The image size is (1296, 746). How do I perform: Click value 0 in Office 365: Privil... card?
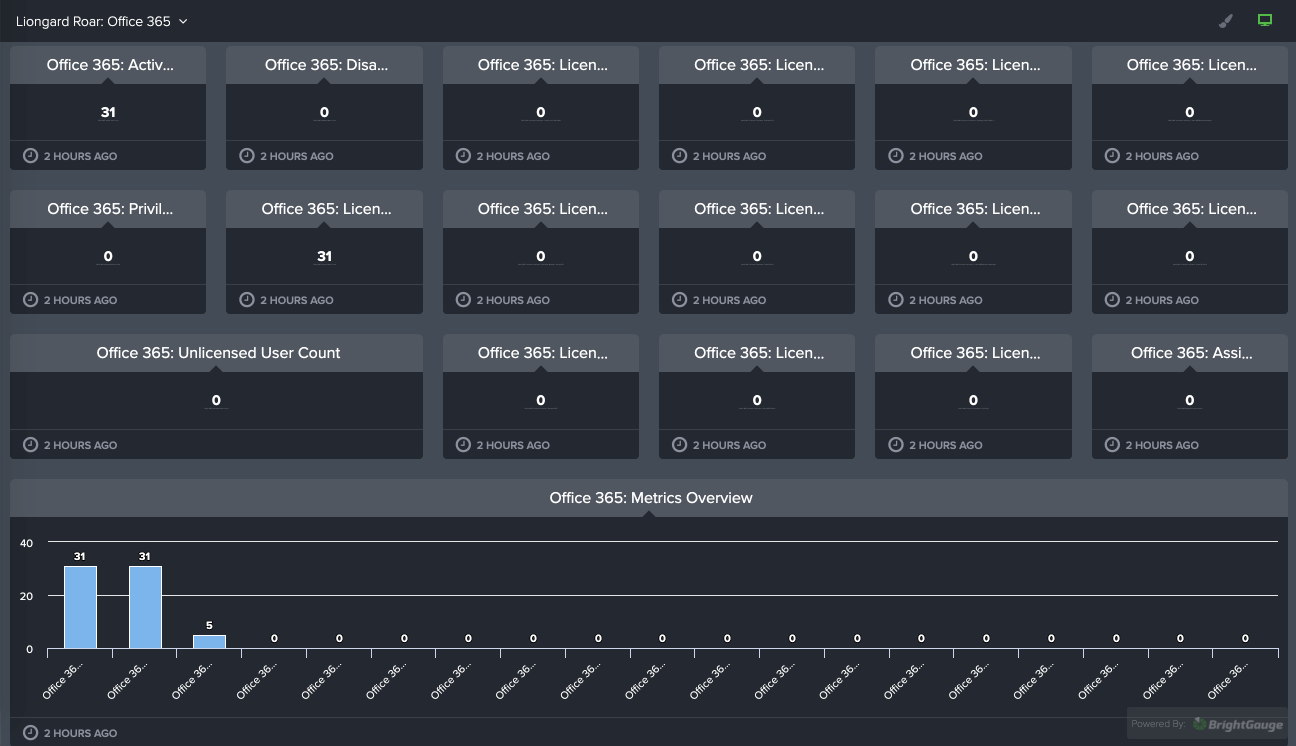click(x=108, y=256)
